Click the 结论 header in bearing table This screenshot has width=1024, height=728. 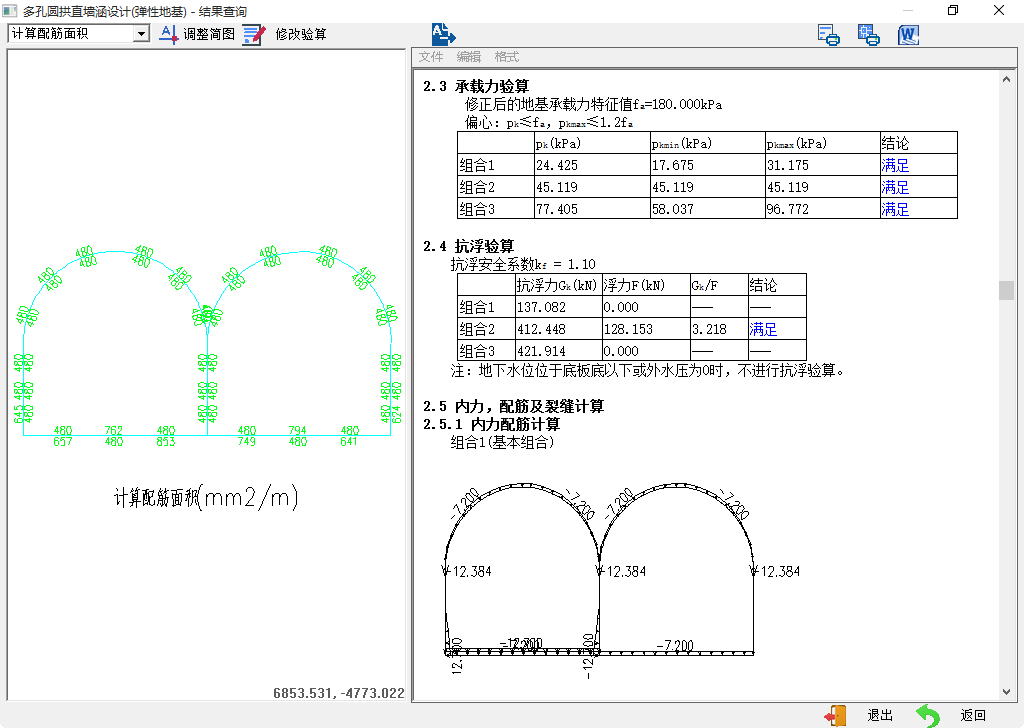point(895,143)
